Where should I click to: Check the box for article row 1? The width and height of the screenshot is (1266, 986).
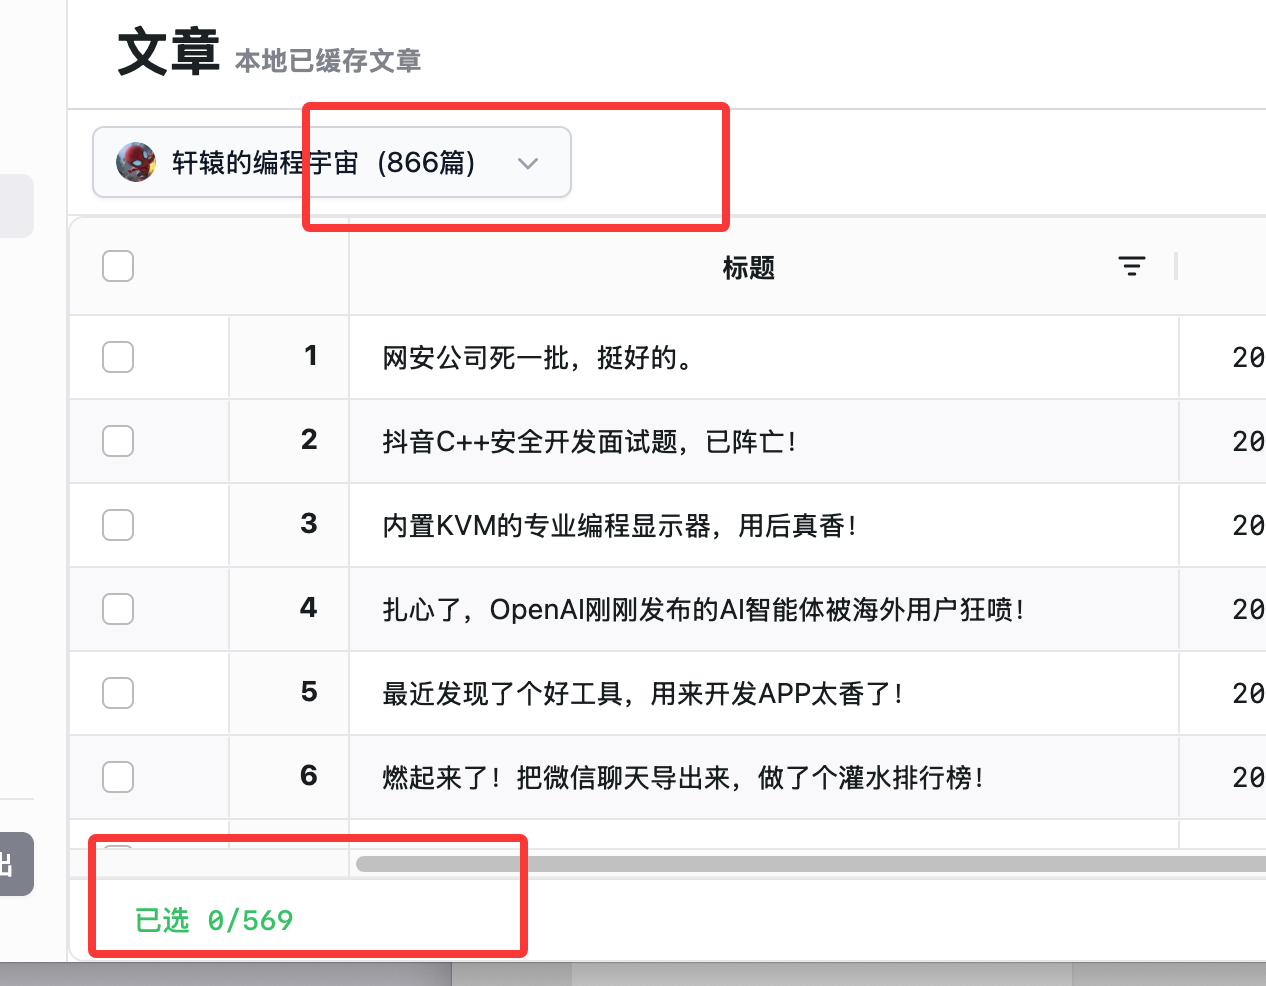[x=118, y=357]
